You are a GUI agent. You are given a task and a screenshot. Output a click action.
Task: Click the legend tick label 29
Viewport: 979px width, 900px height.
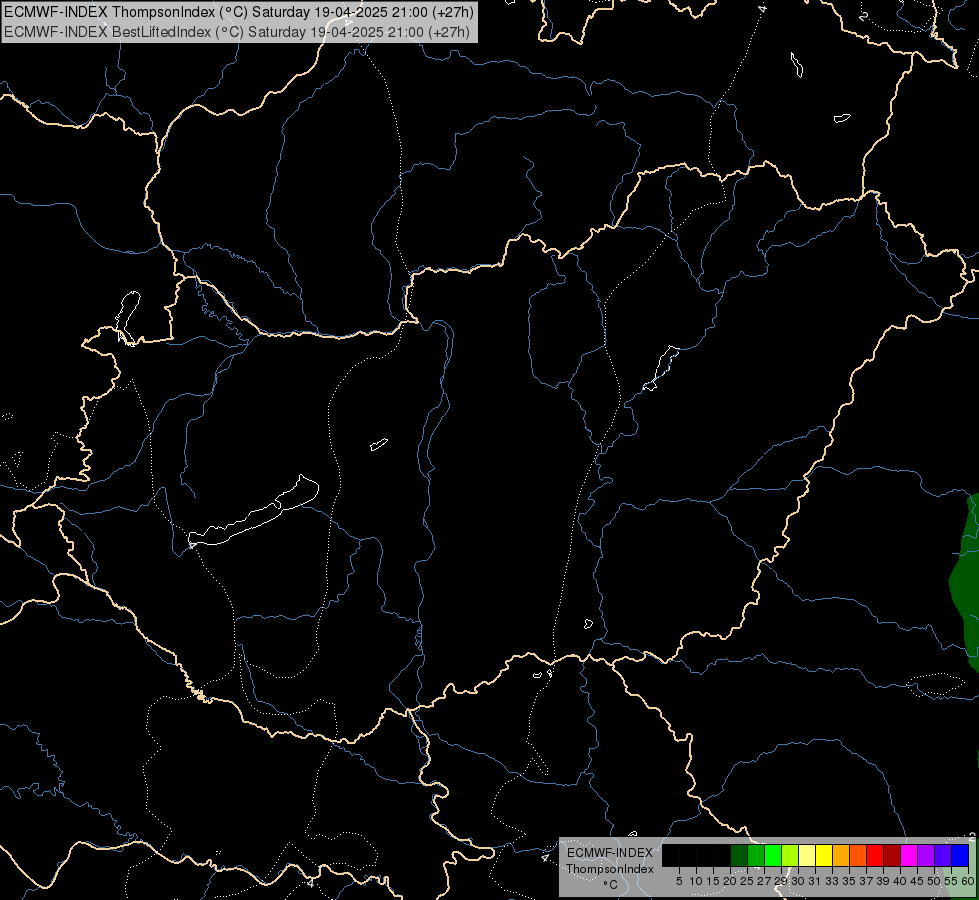(780, 881)
